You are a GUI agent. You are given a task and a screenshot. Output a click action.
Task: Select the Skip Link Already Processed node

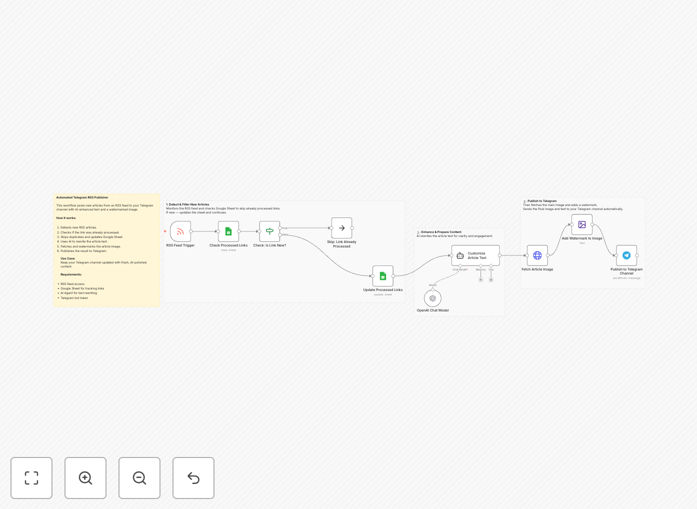click(x=341, y=228)
